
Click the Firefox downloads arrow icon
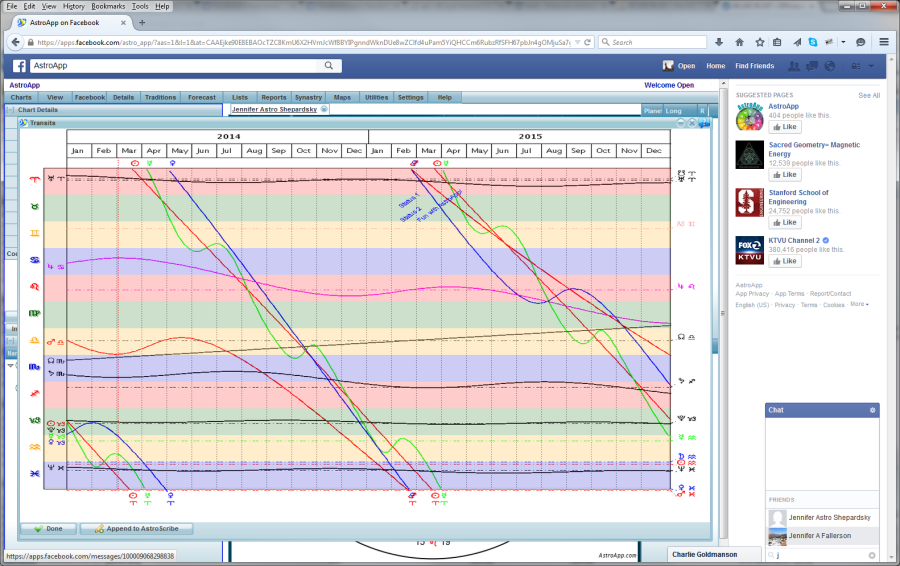[718, 43]
